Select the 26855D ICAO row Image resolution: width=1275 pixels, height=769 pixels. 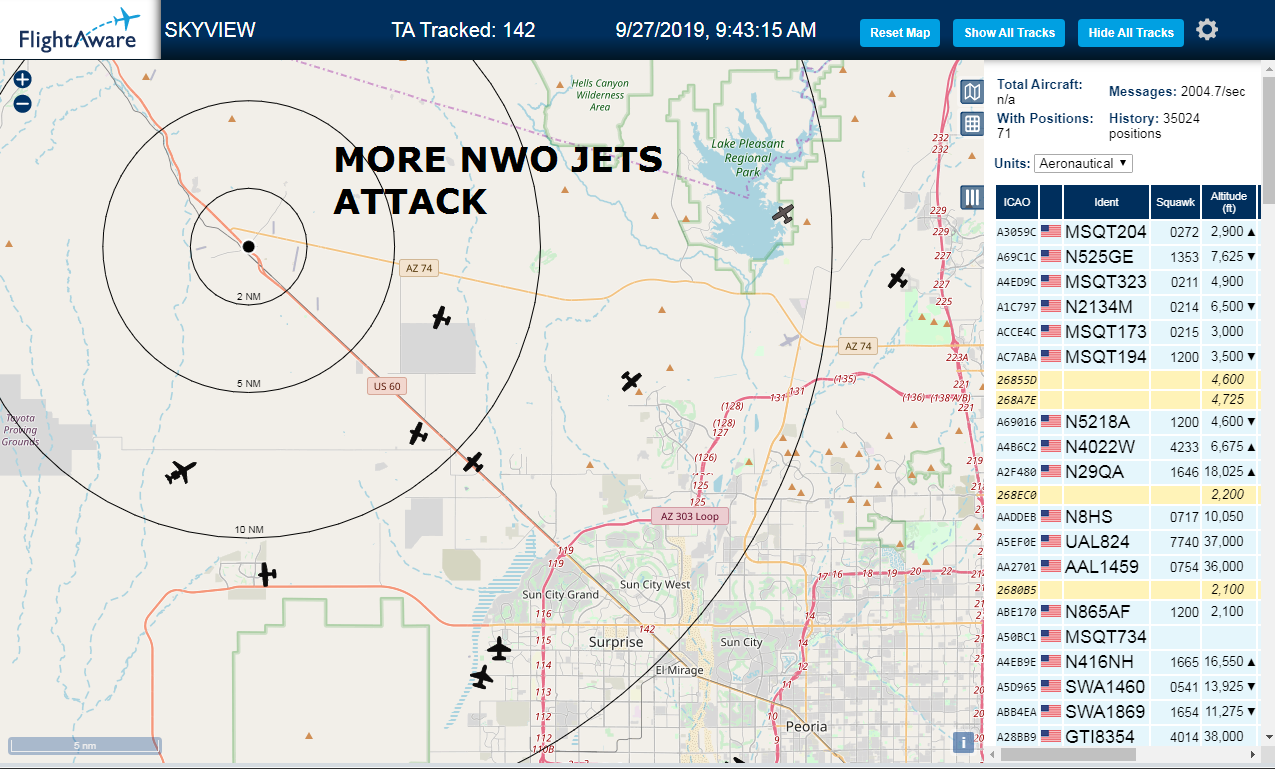pos(1127,380)
